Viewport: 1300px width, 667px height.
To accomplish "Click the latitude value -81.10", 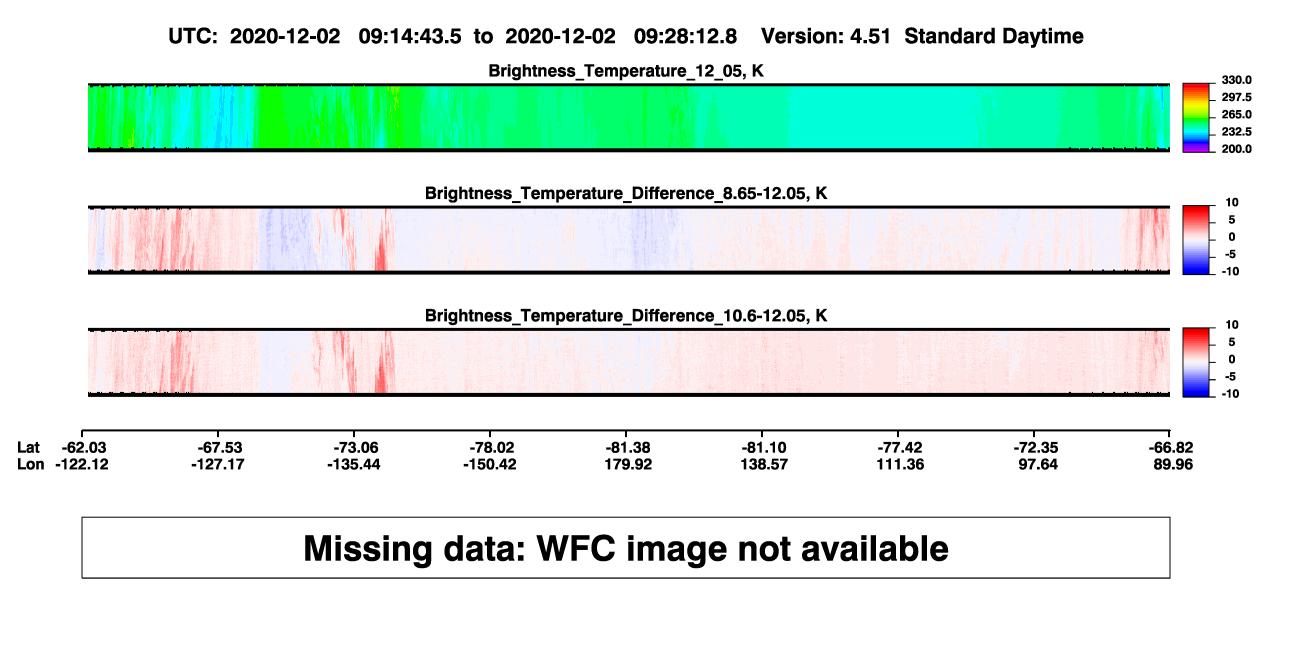I will tap(762, 447).
